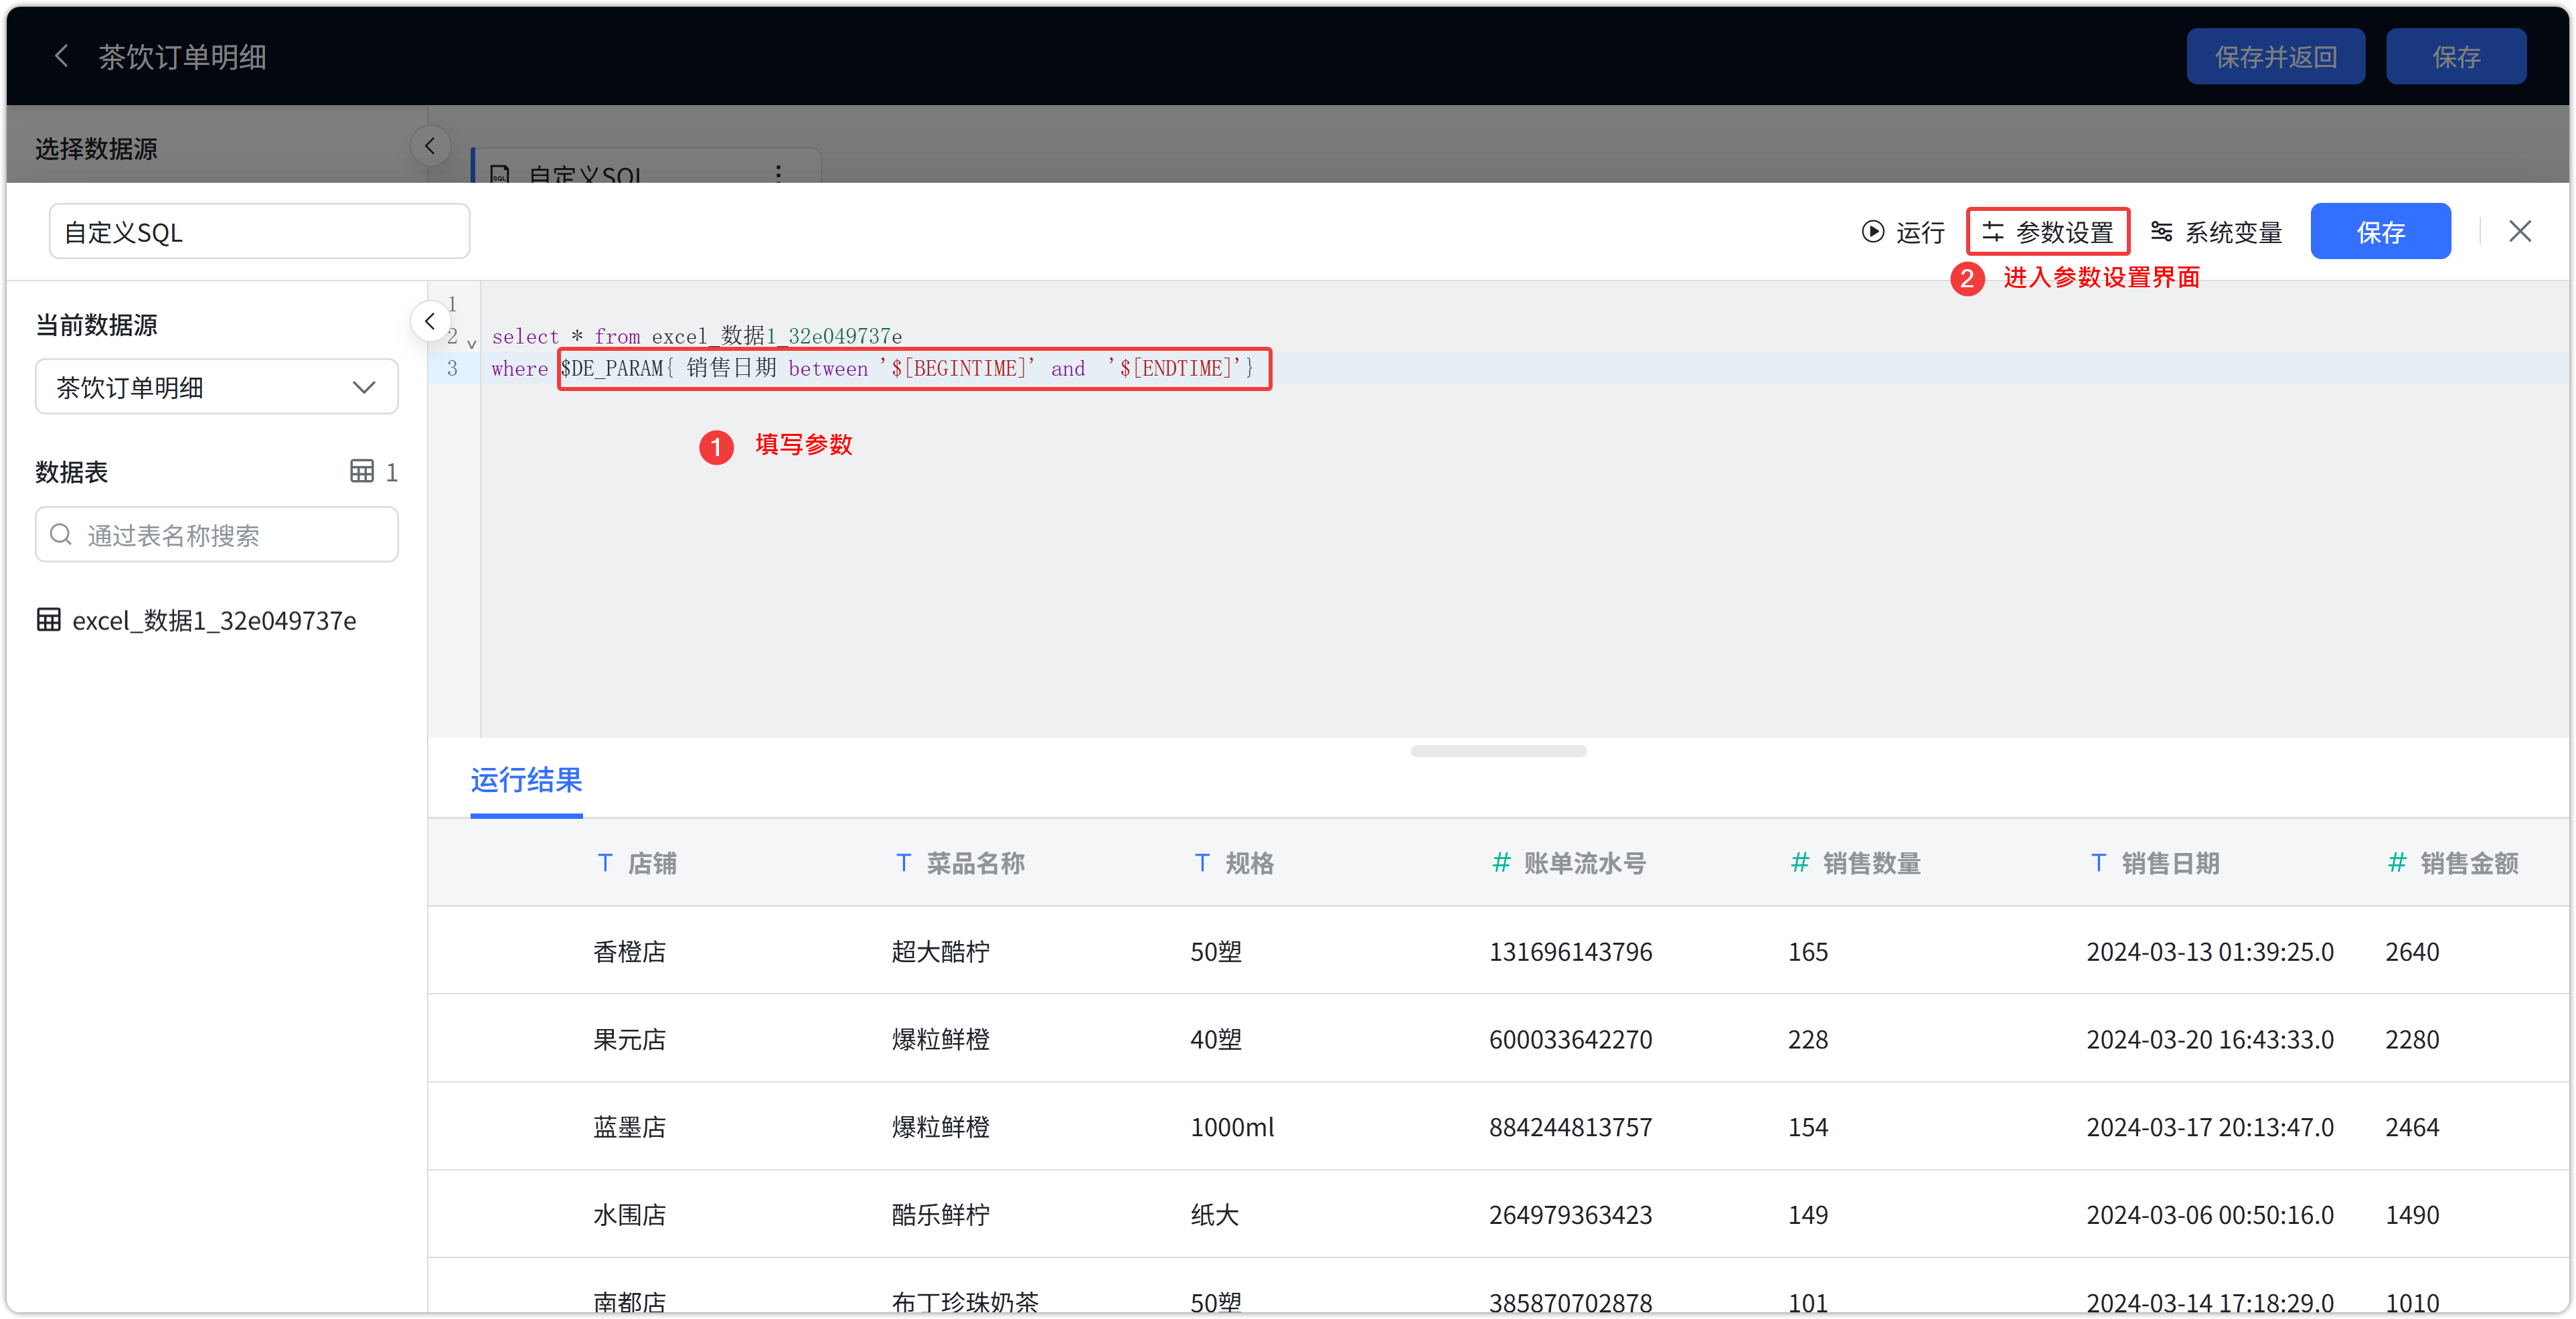
Task: Open 参数设置 parameter settings
Action: tap(2047, 232)
